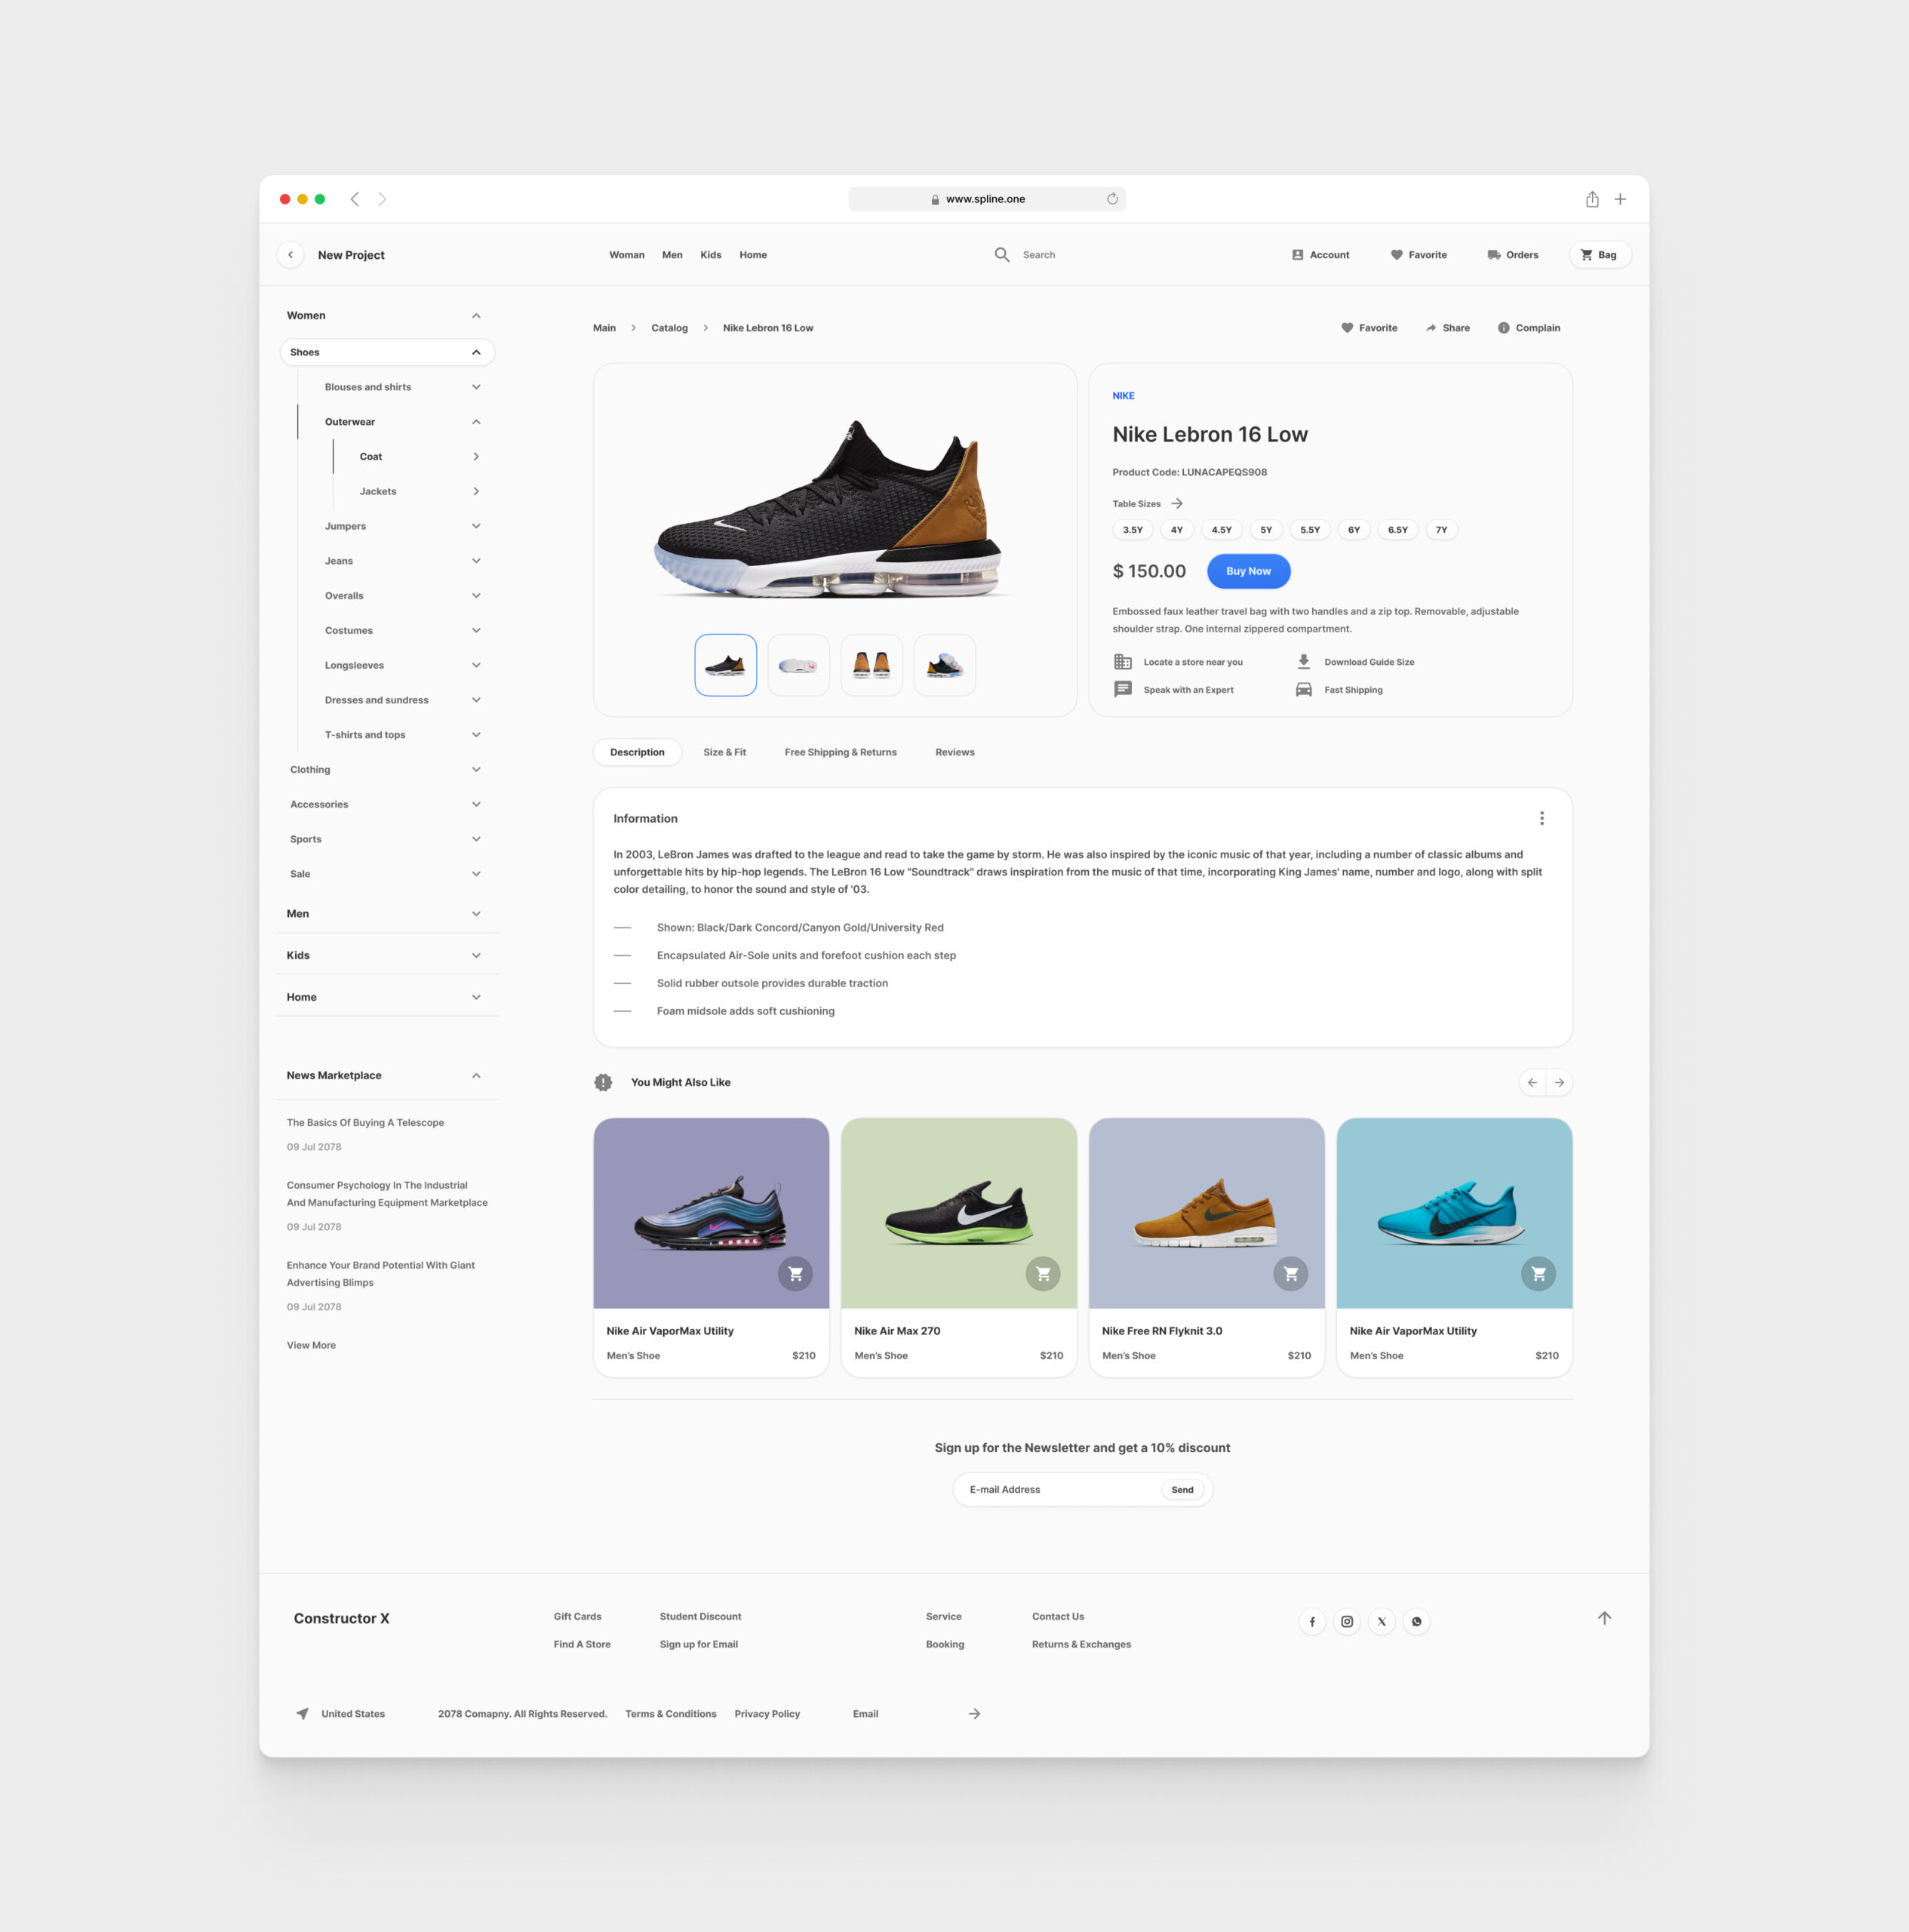Switch to the Description tab
Viewport: 1909px width, 1932px height.
click(x=637, y=752)
